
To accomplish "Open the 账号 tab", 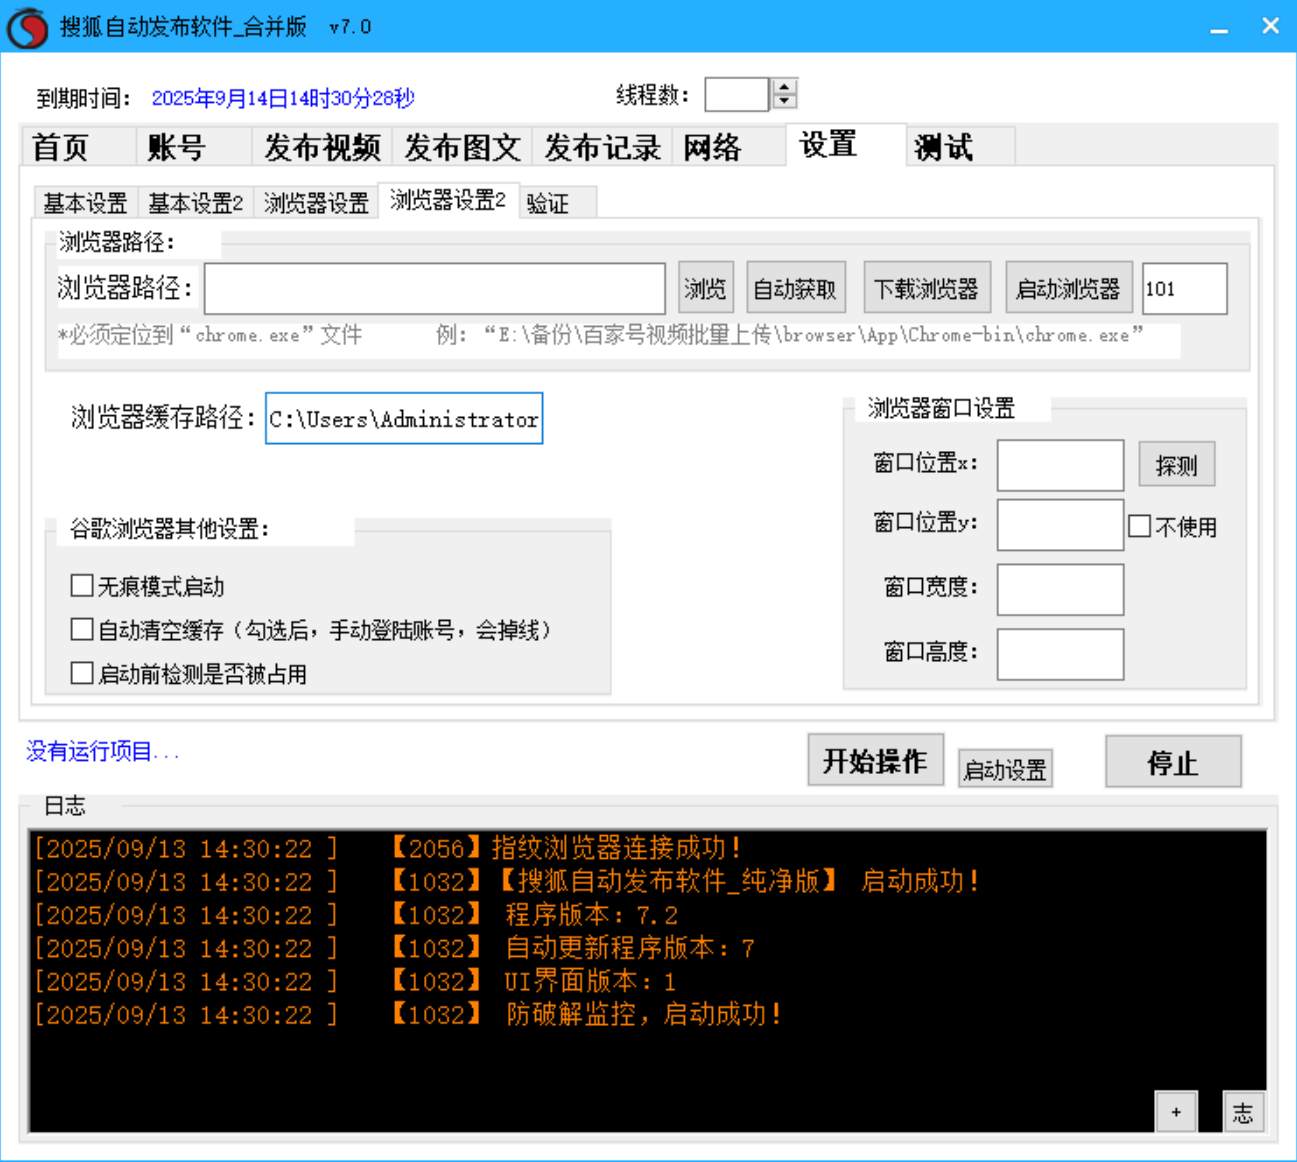I will click(177, 147).
